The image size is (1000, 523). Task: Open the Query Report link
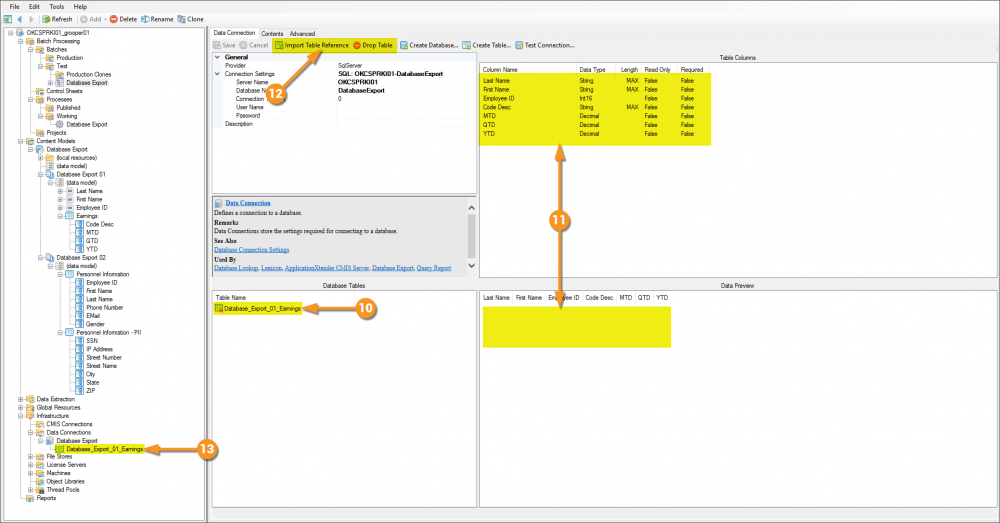click(x=434, y=269)
